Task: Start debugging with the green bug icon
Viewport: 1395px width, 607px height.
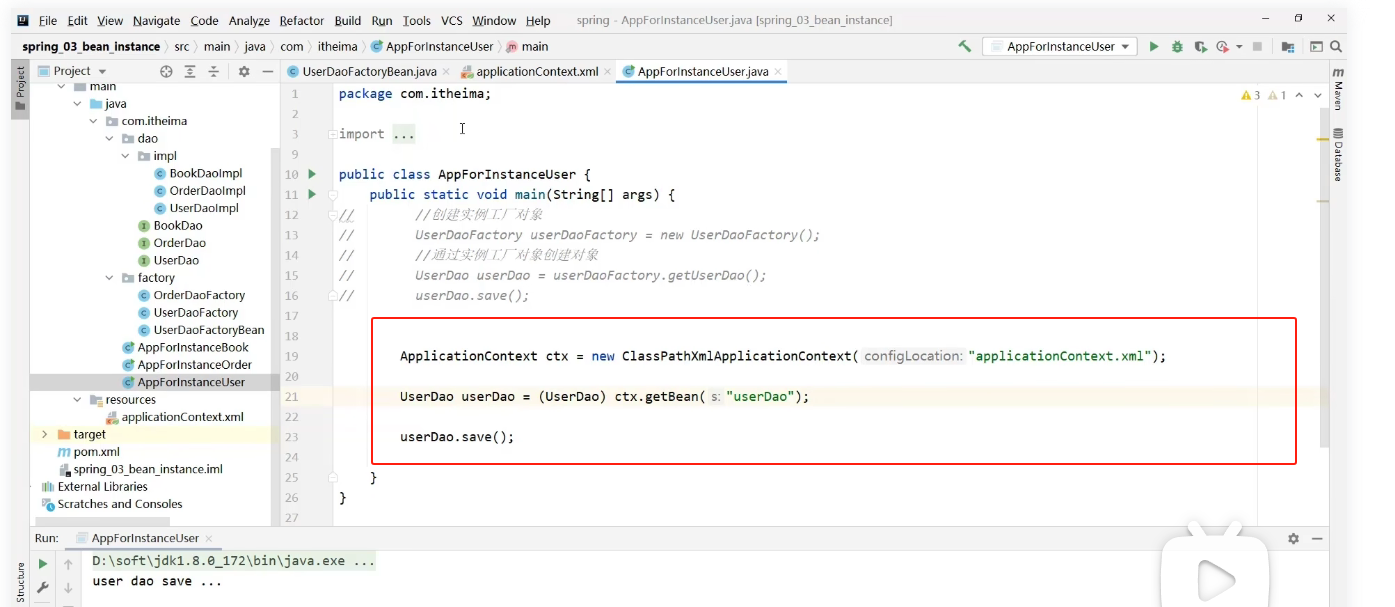Action: [x=1177, y=47]
